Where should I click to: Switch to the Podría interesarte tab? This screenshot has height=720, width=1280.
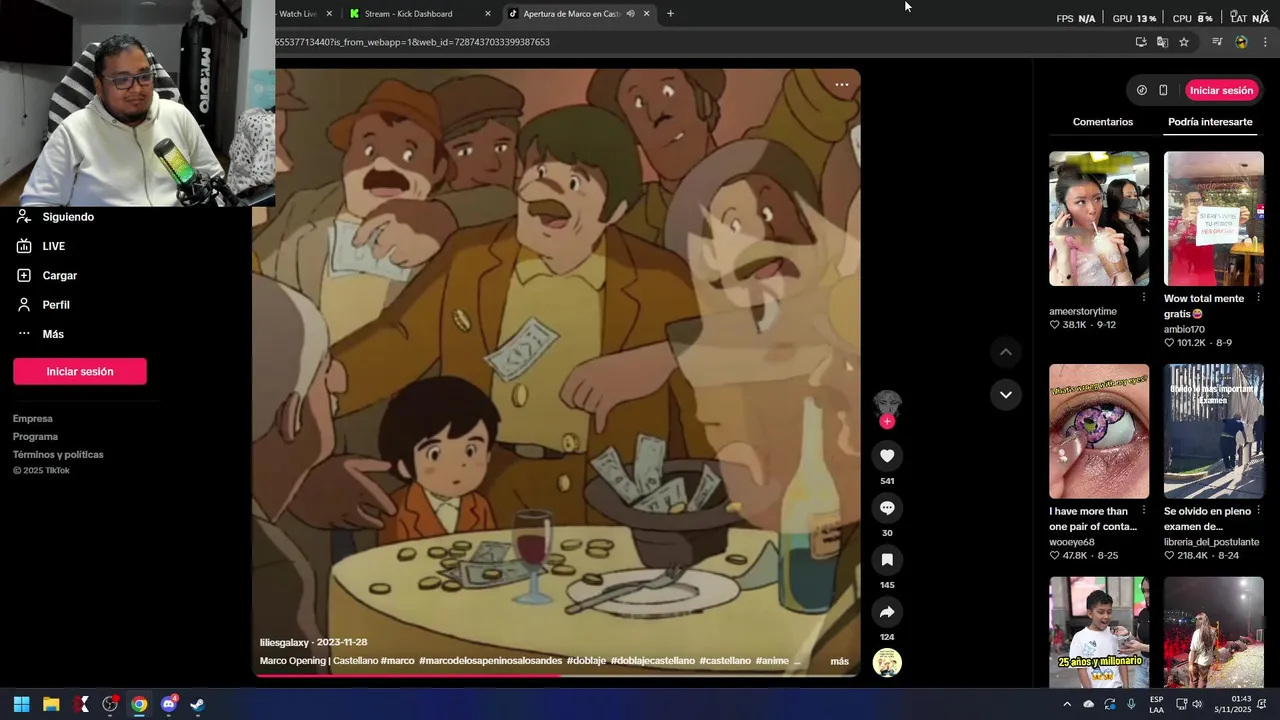1210,122
